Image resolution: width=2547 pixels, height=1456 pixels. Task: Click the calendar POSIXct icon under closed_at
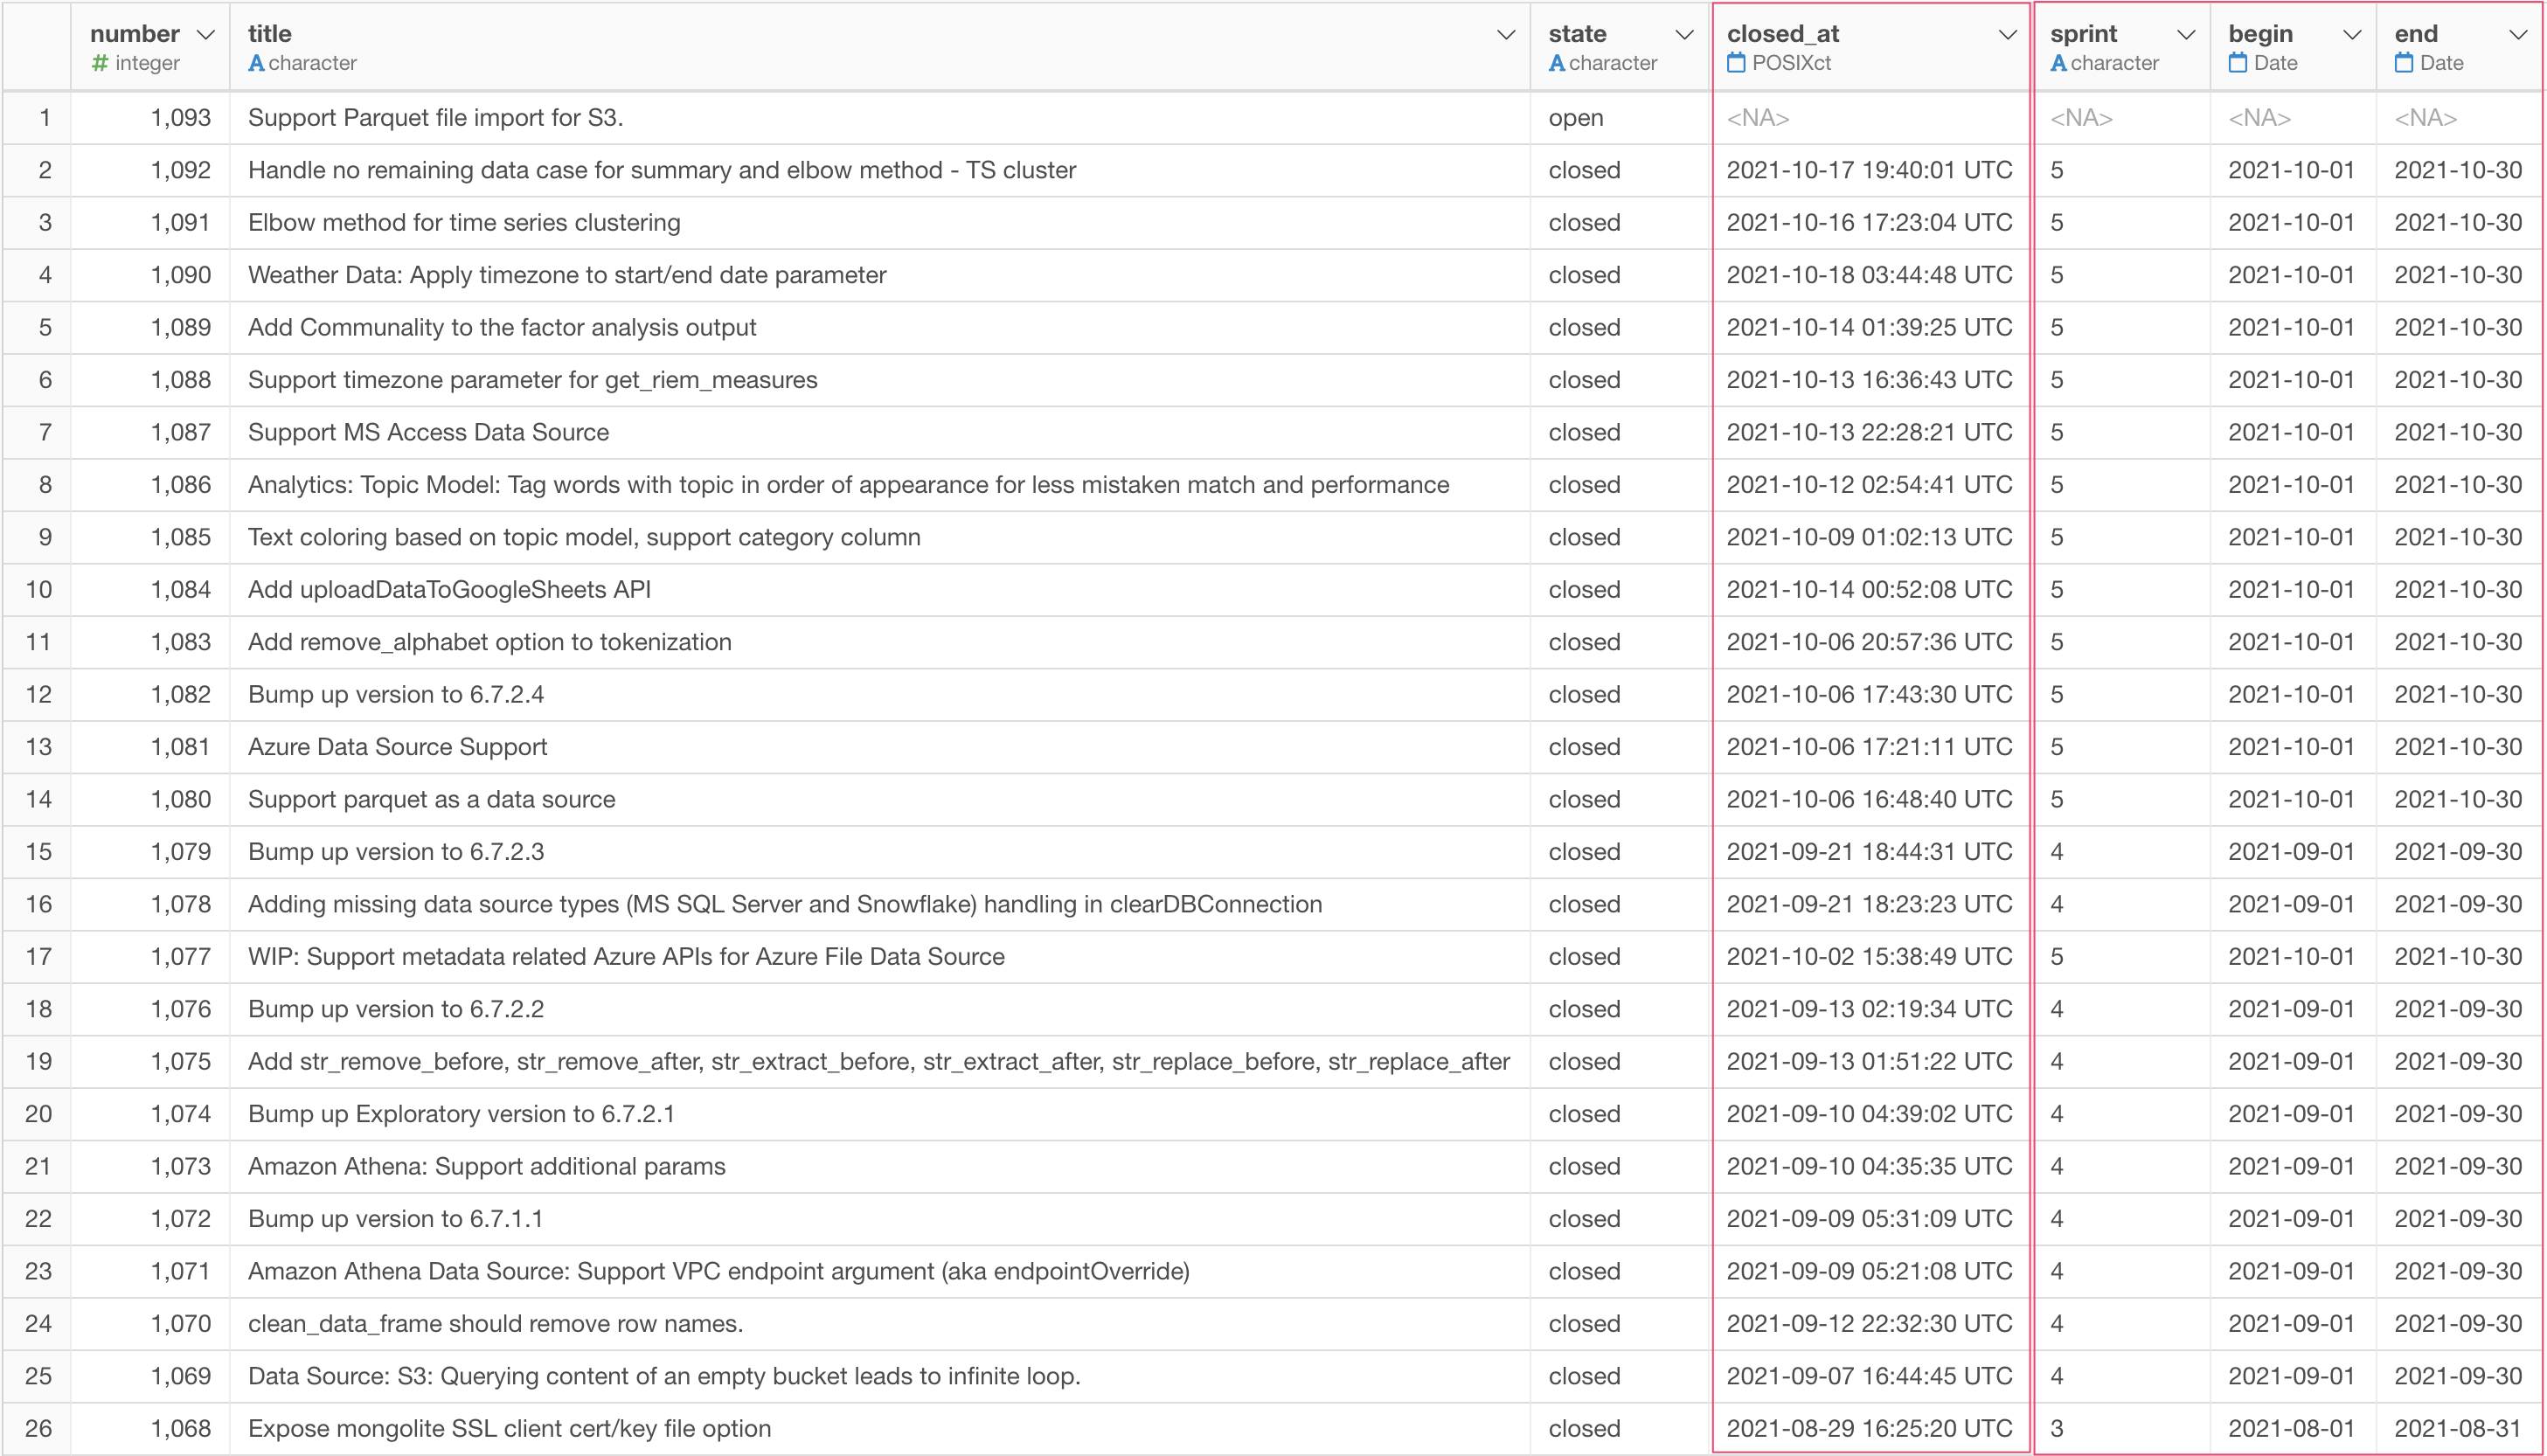point(1736,63)
